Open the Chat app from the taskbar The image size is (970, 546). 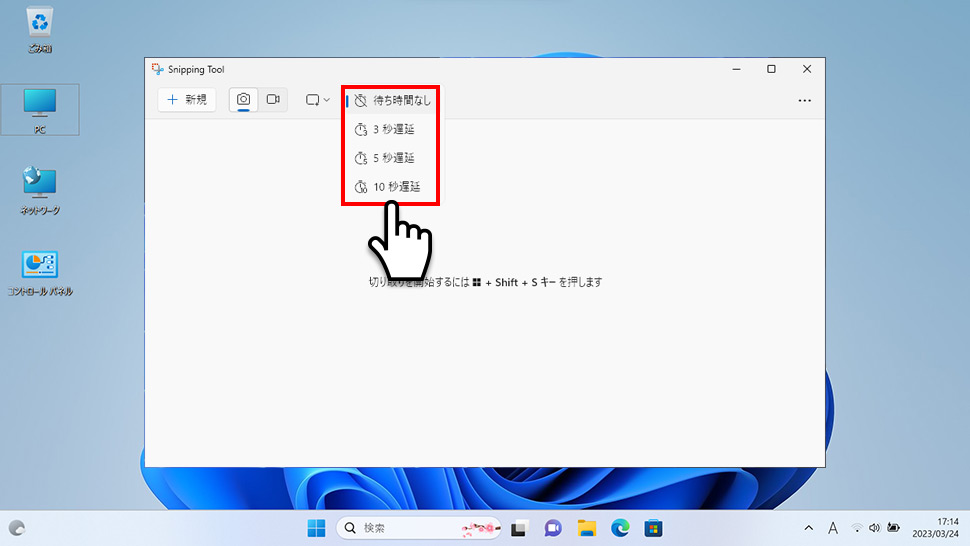pyautogui.click(x=553, y=528)
